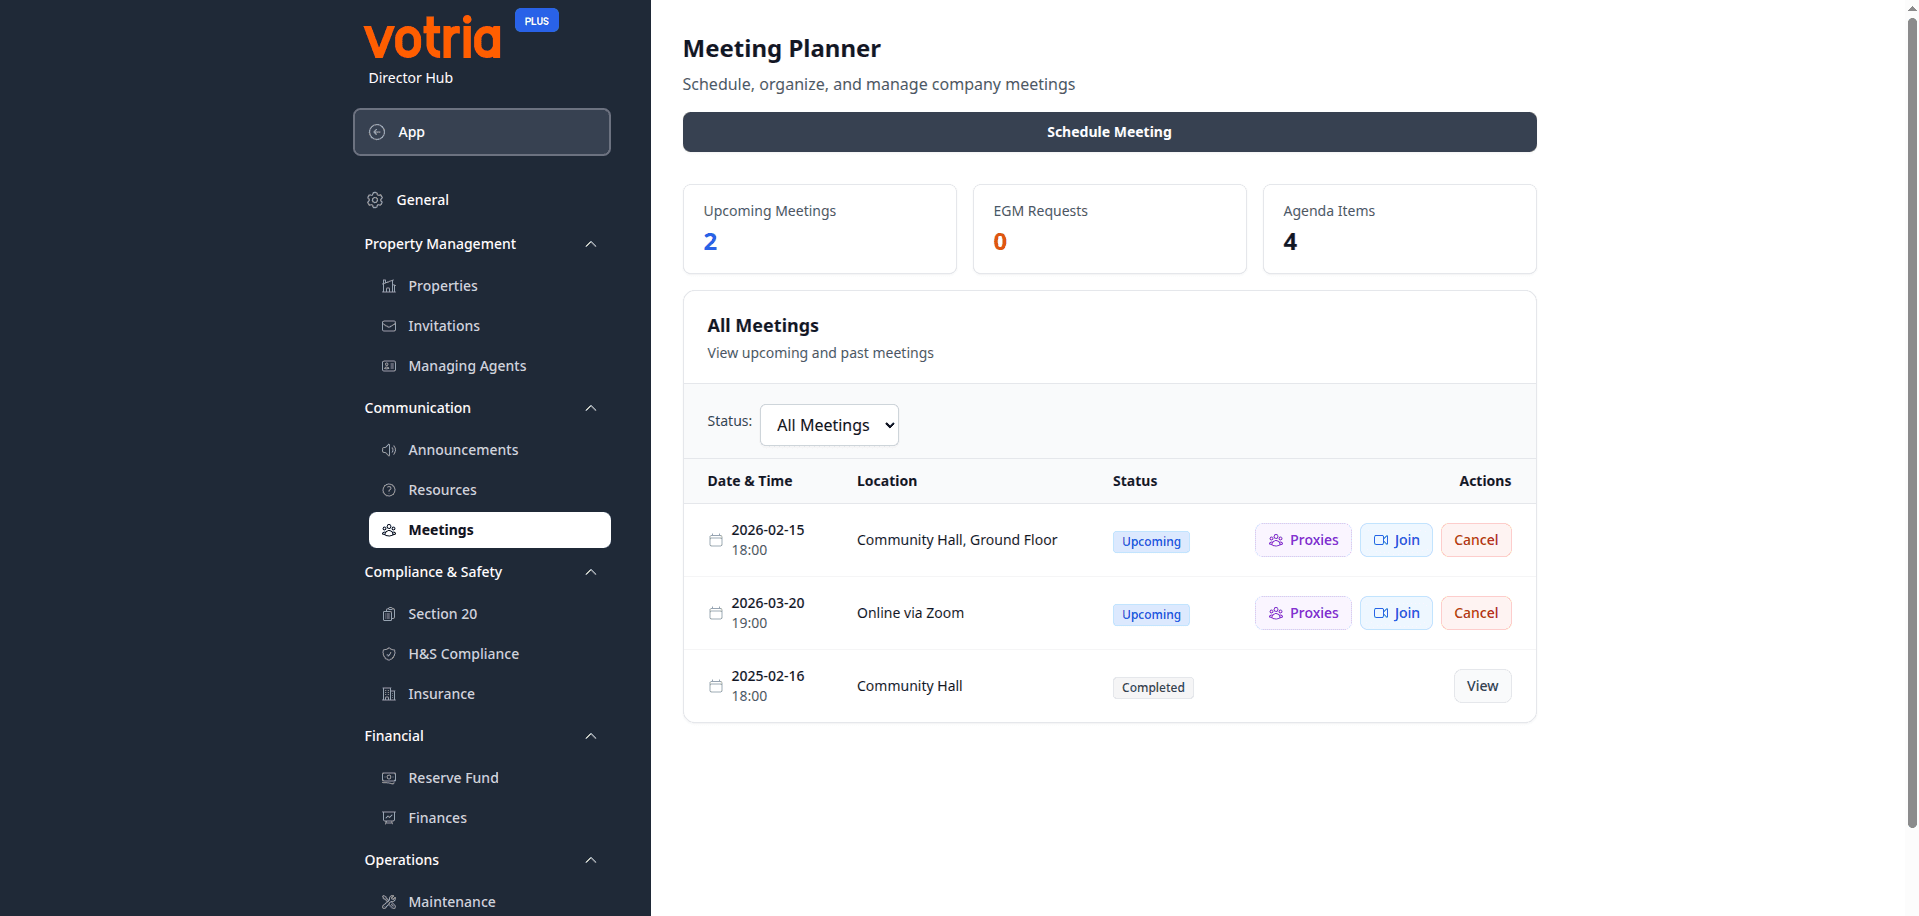The height and width of the screenshot is (916, 1919).
Task: Open the Status filter dropdown
Action: (829, 425)
